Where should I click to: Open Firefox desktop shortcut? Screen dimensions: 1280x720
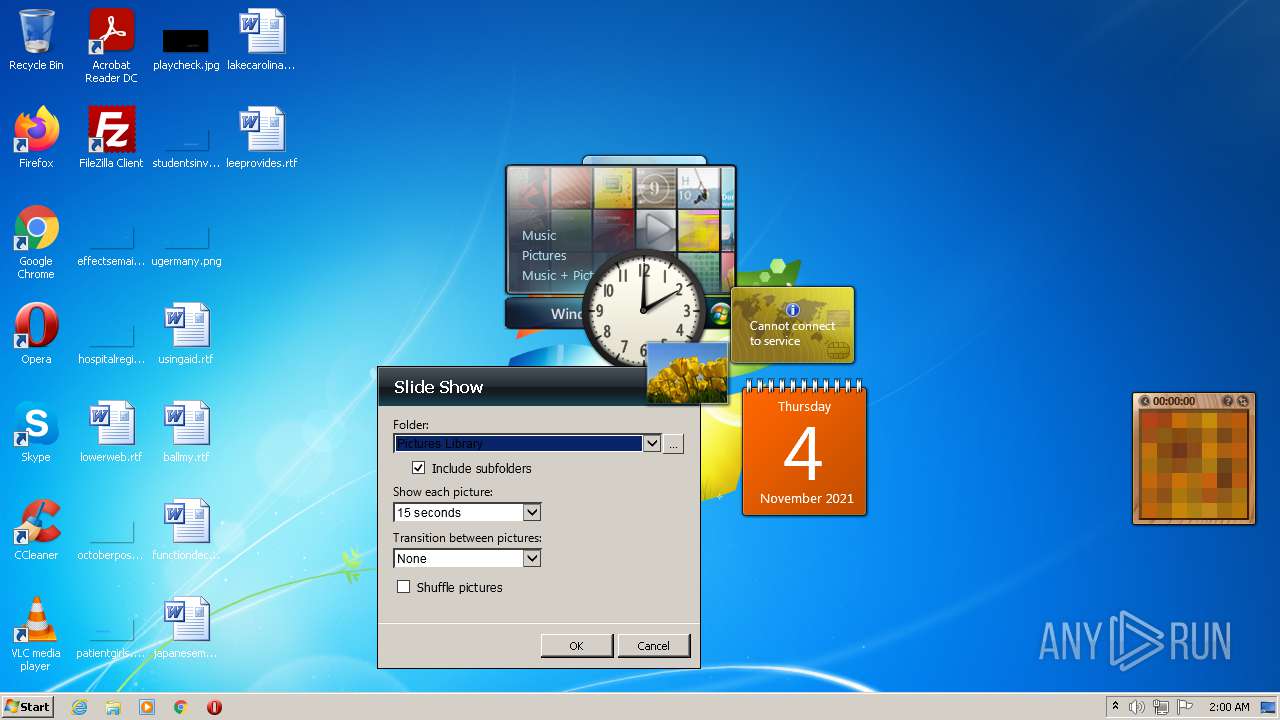point(36,138)
